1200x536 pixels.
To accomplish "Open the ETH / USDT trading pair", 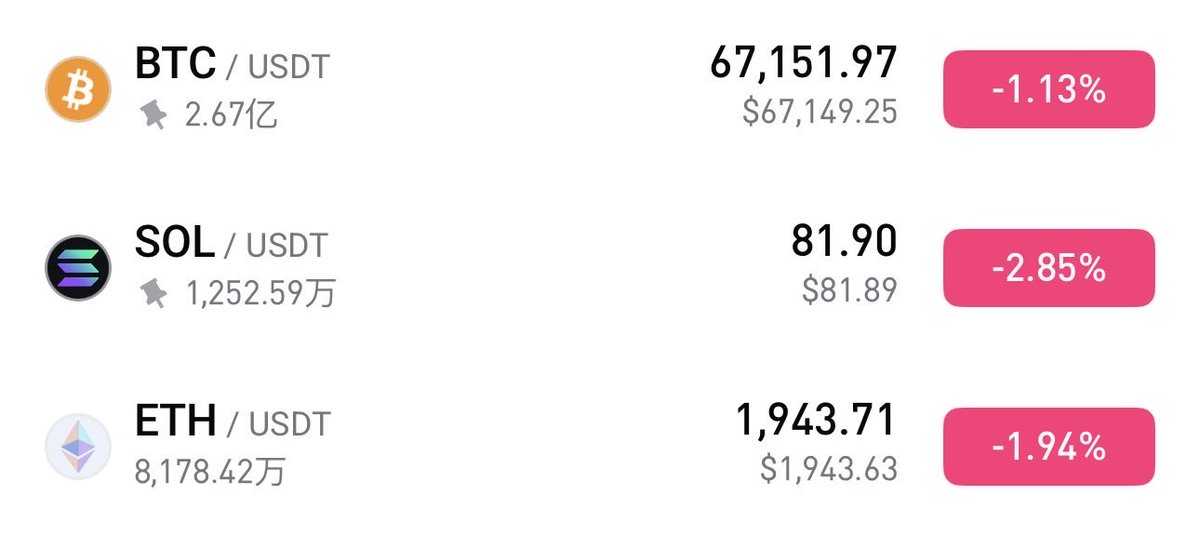I will coord(232,422).
